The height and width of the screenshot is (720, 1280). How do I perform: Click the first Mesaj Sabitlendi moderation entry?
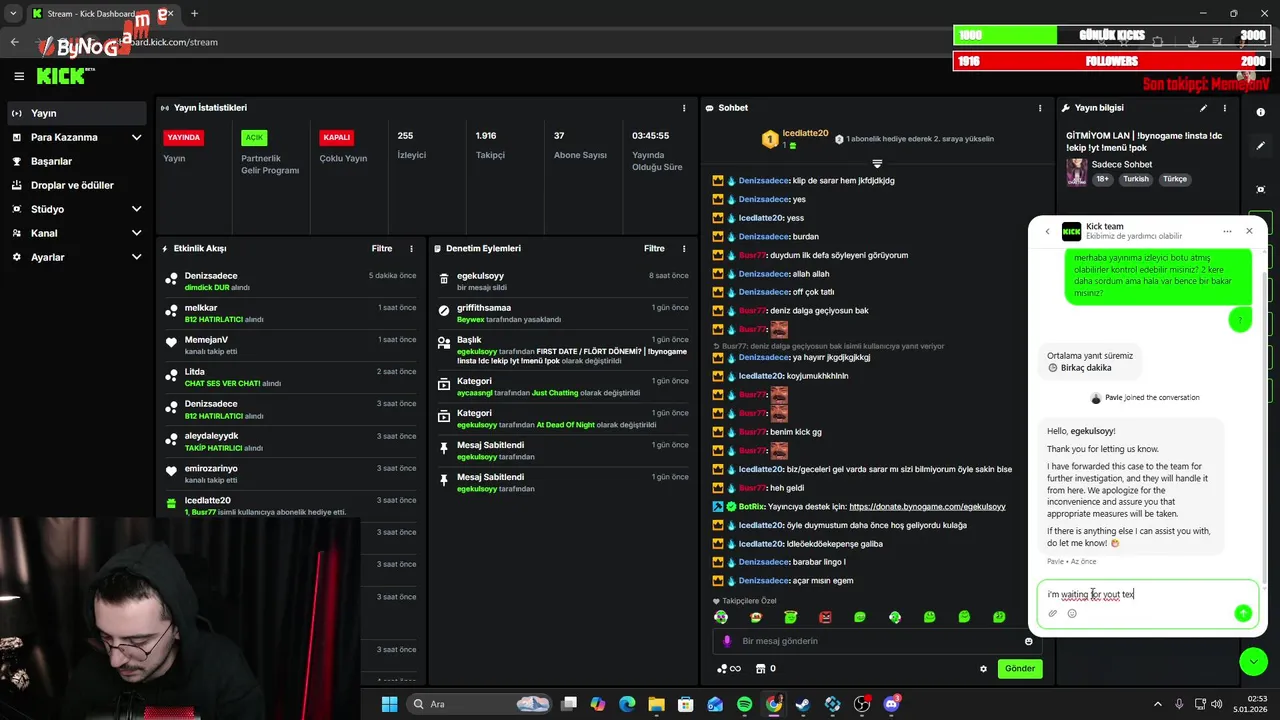coord(564,450)
